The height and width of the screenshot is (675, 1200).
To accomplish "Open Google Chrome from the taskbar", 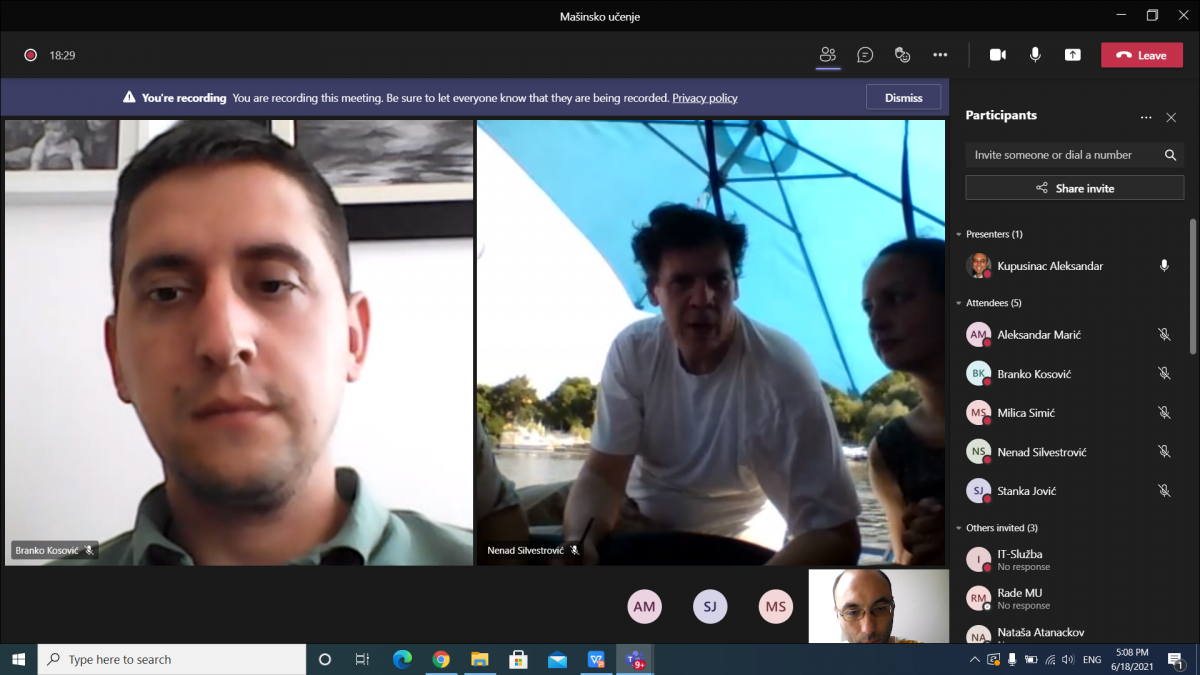I will click(441, 659).
